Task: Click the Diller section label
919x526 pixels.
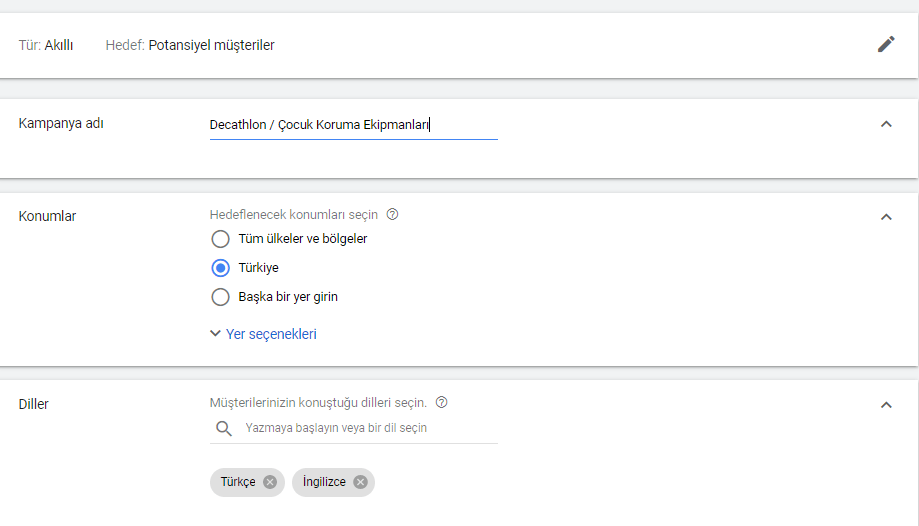Action: point(34,404)
